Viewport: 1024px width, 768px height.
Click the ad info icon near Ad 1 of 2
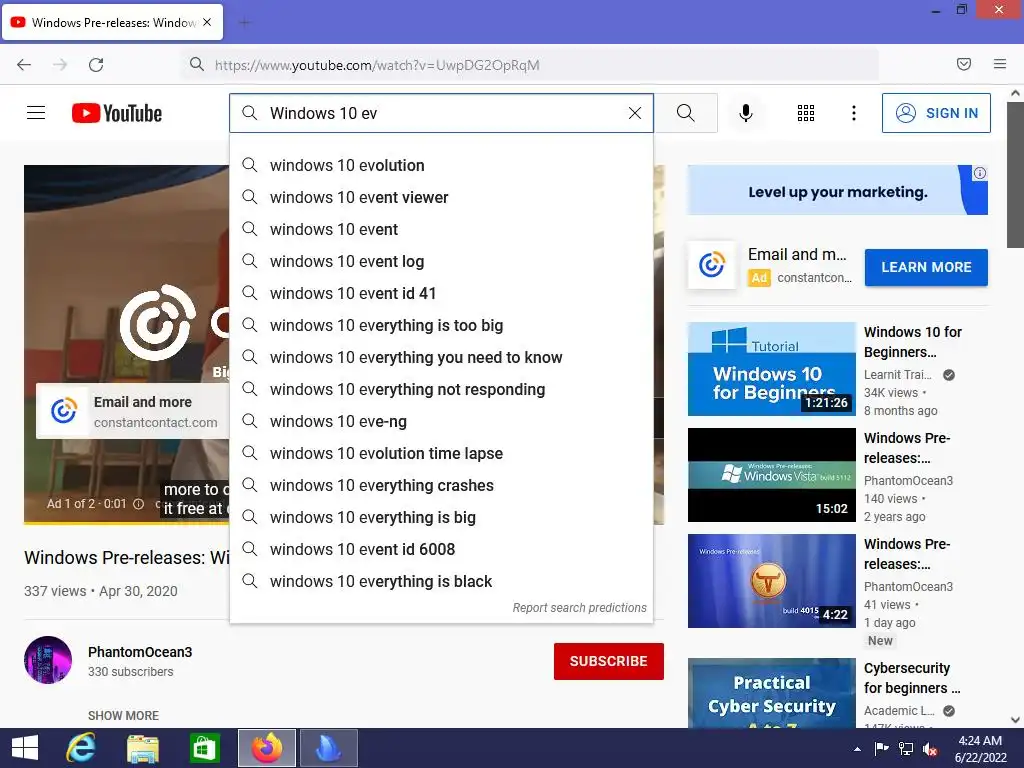click(138, 504)
